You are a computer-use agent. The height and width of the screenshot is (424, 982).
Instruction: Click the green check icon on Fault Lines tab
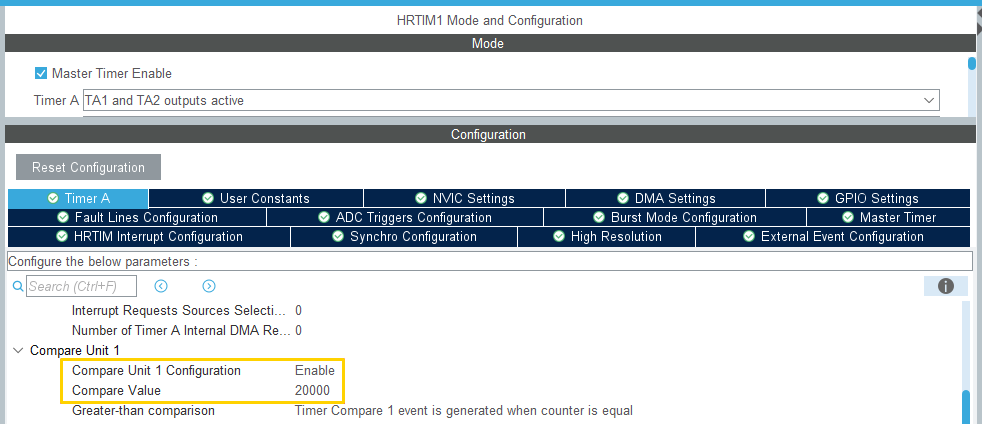point(63,217)
